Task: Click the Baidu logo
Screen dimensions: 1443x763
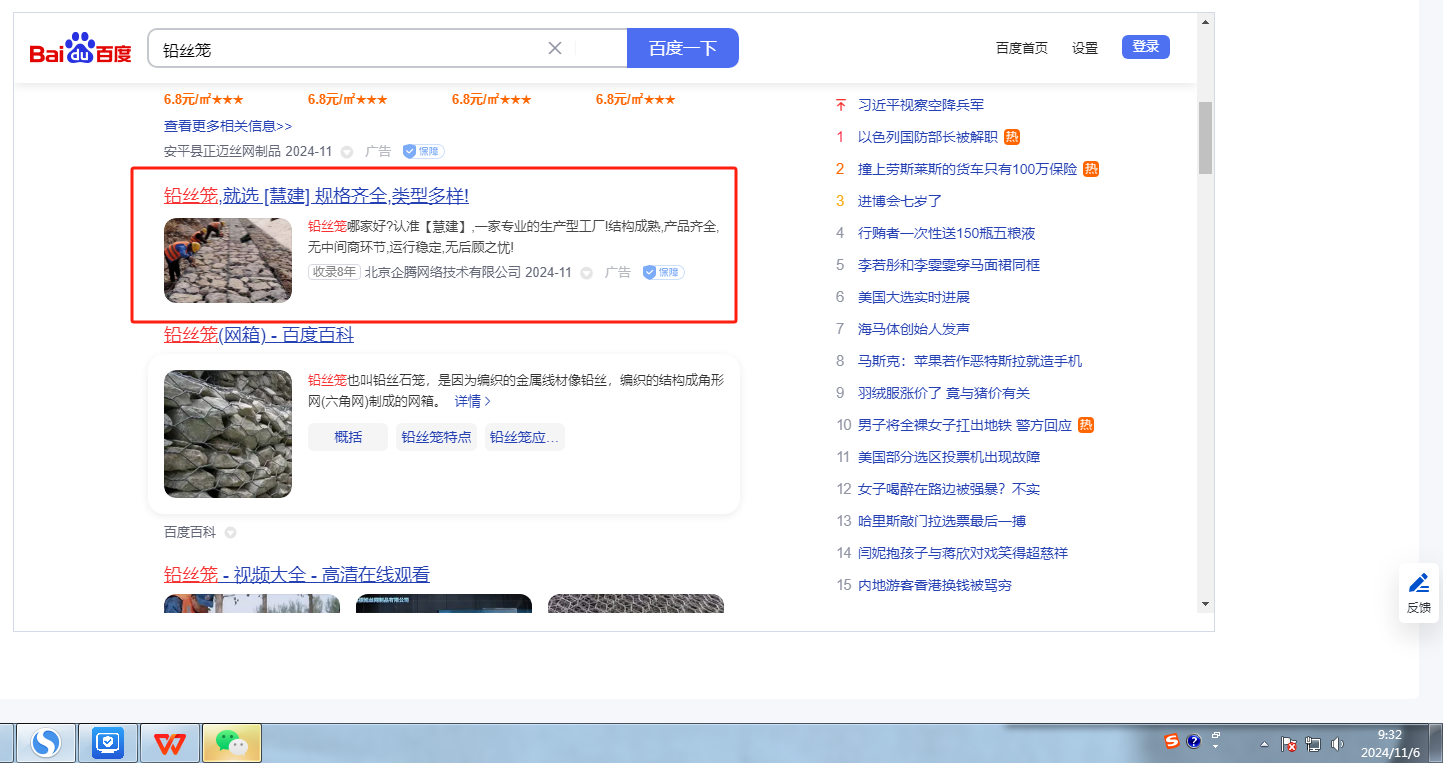Action: coord(80,49)
